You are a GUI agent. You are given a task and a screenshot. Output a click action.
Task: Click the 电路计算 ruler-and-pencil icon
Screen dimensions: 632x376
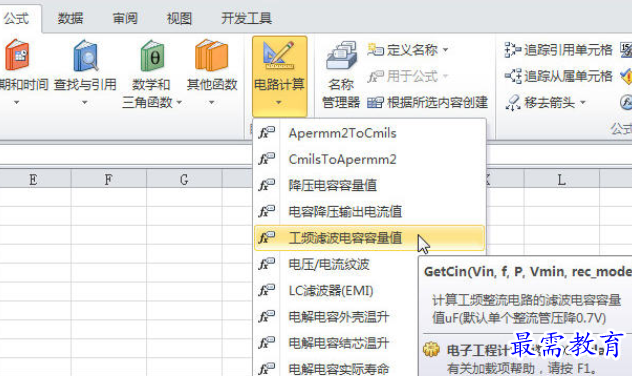(279, 55)
